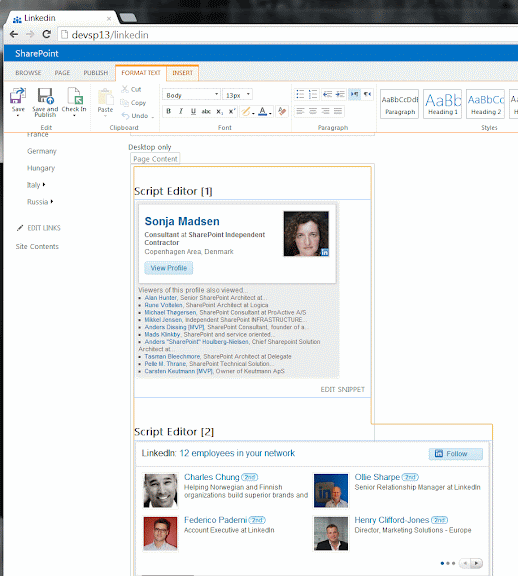Set left-to-right text direction

click(354, 94)
